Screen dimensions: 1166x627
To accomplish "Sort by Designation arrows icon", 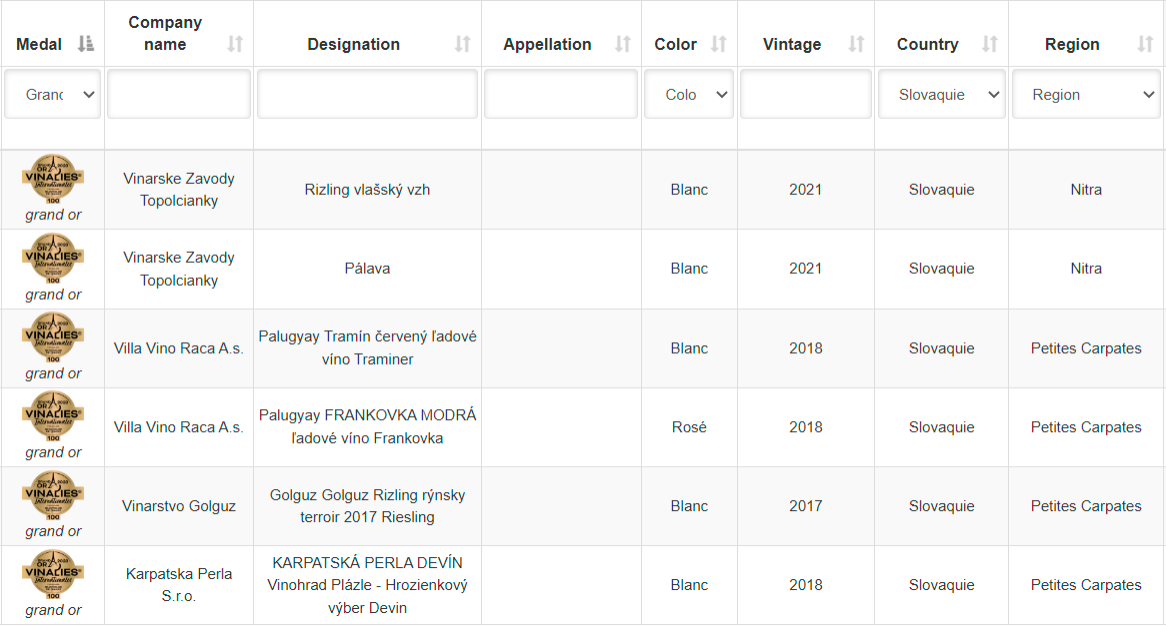I will click(x=463, y=44).
